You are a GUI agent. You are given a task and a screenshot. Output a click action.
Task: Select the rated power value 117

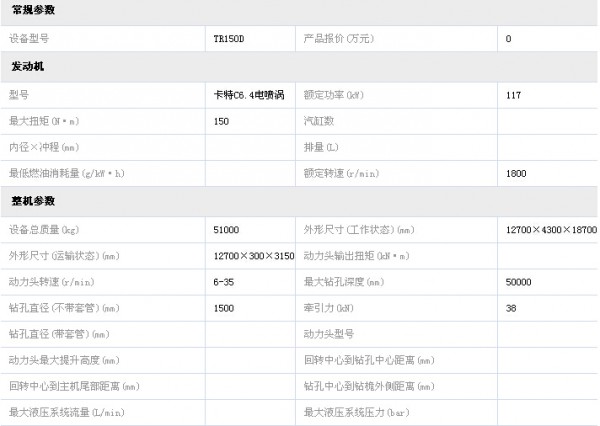514,94
